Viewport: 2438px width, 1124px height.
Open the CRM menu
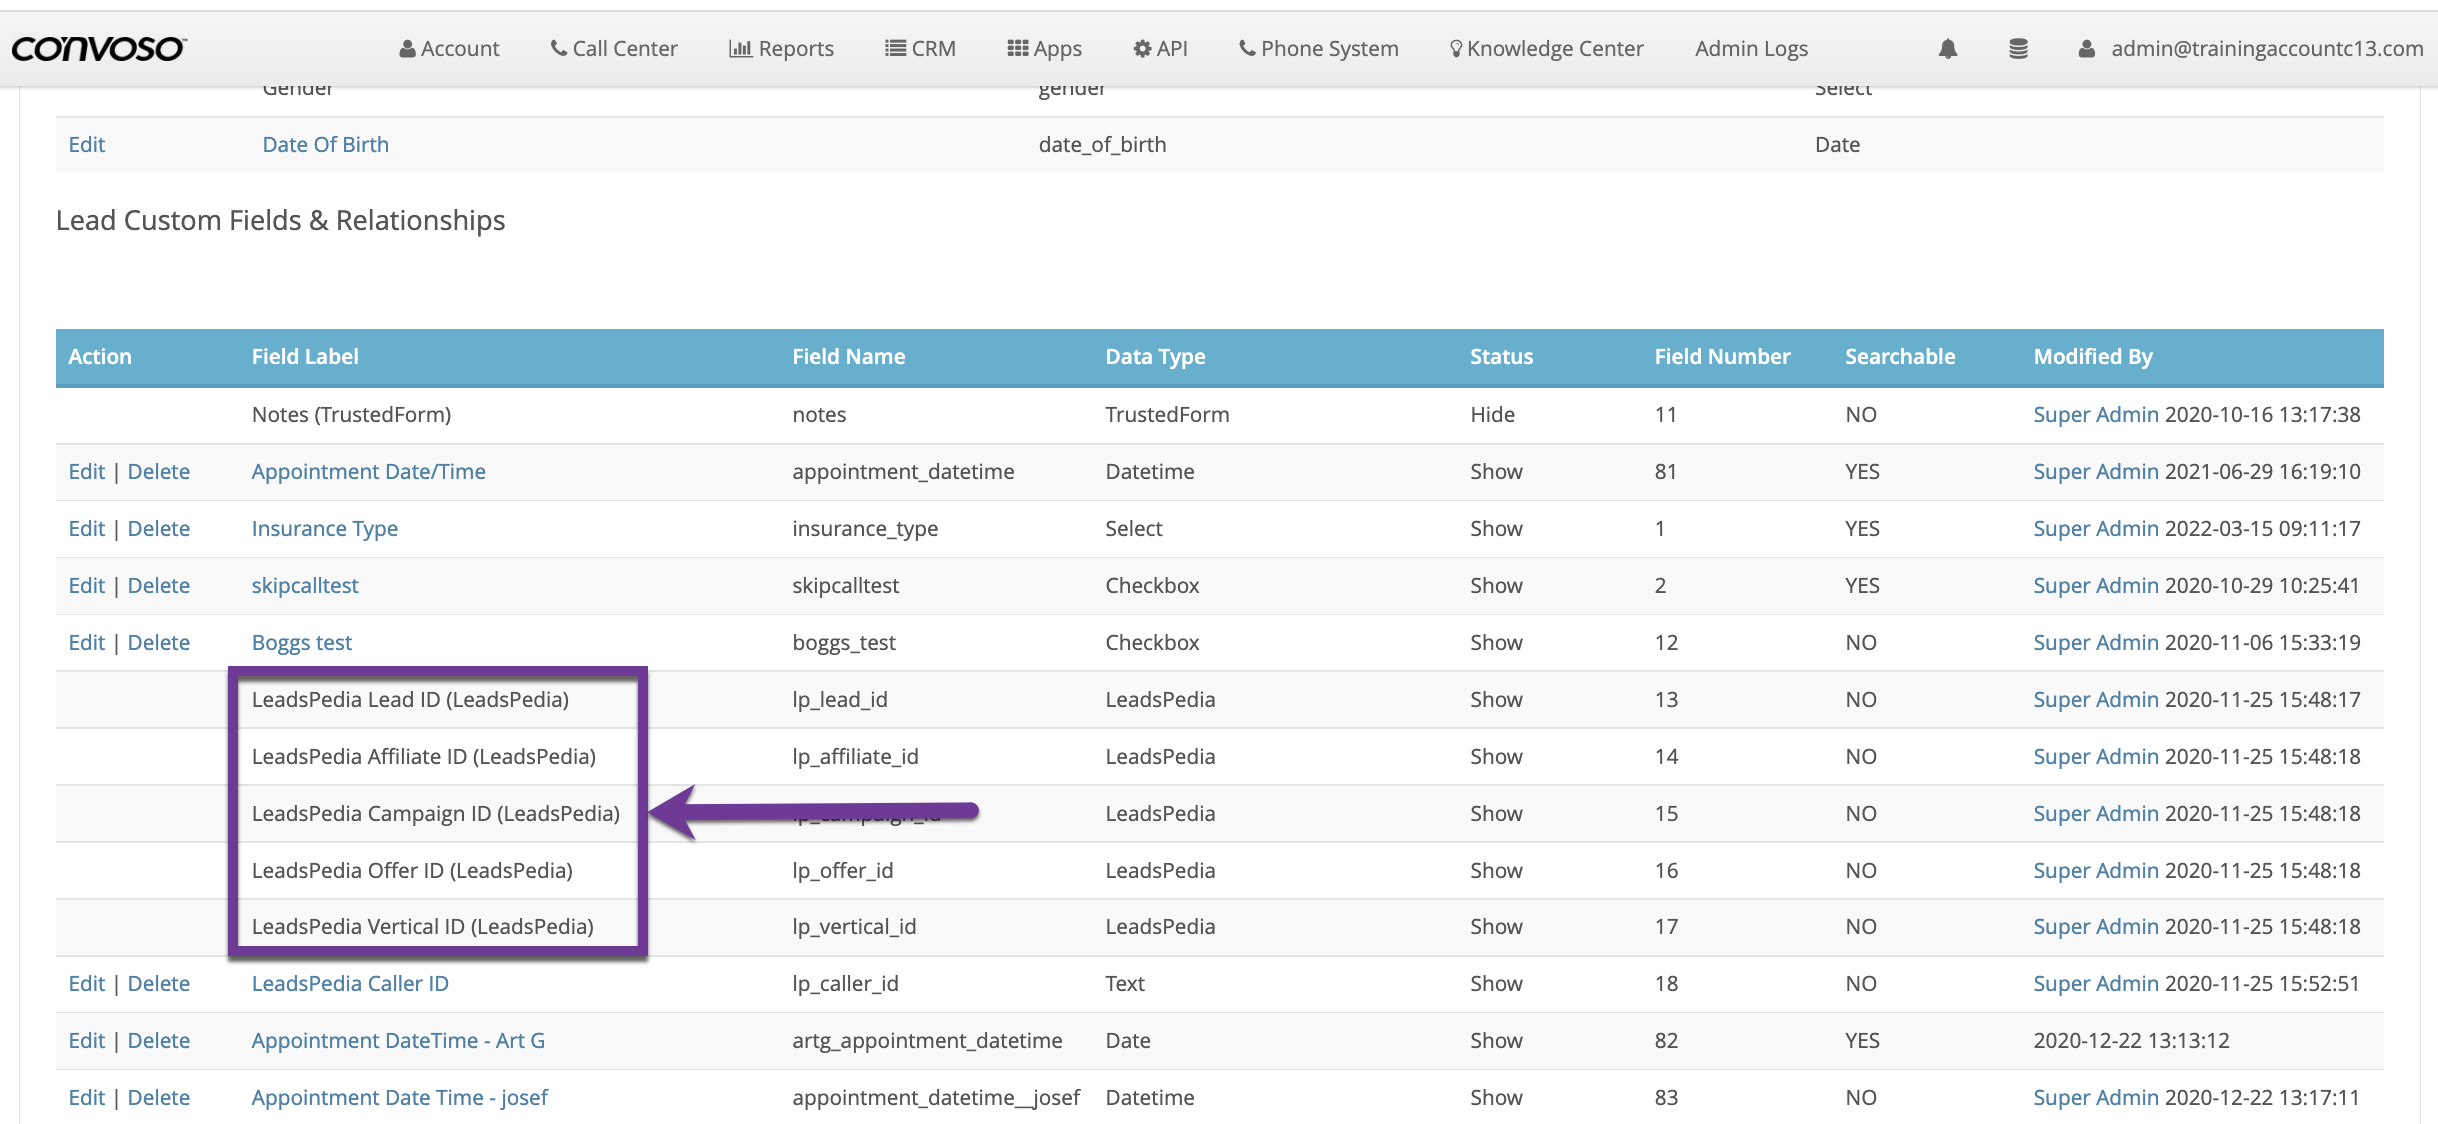[x=920, y=48]
